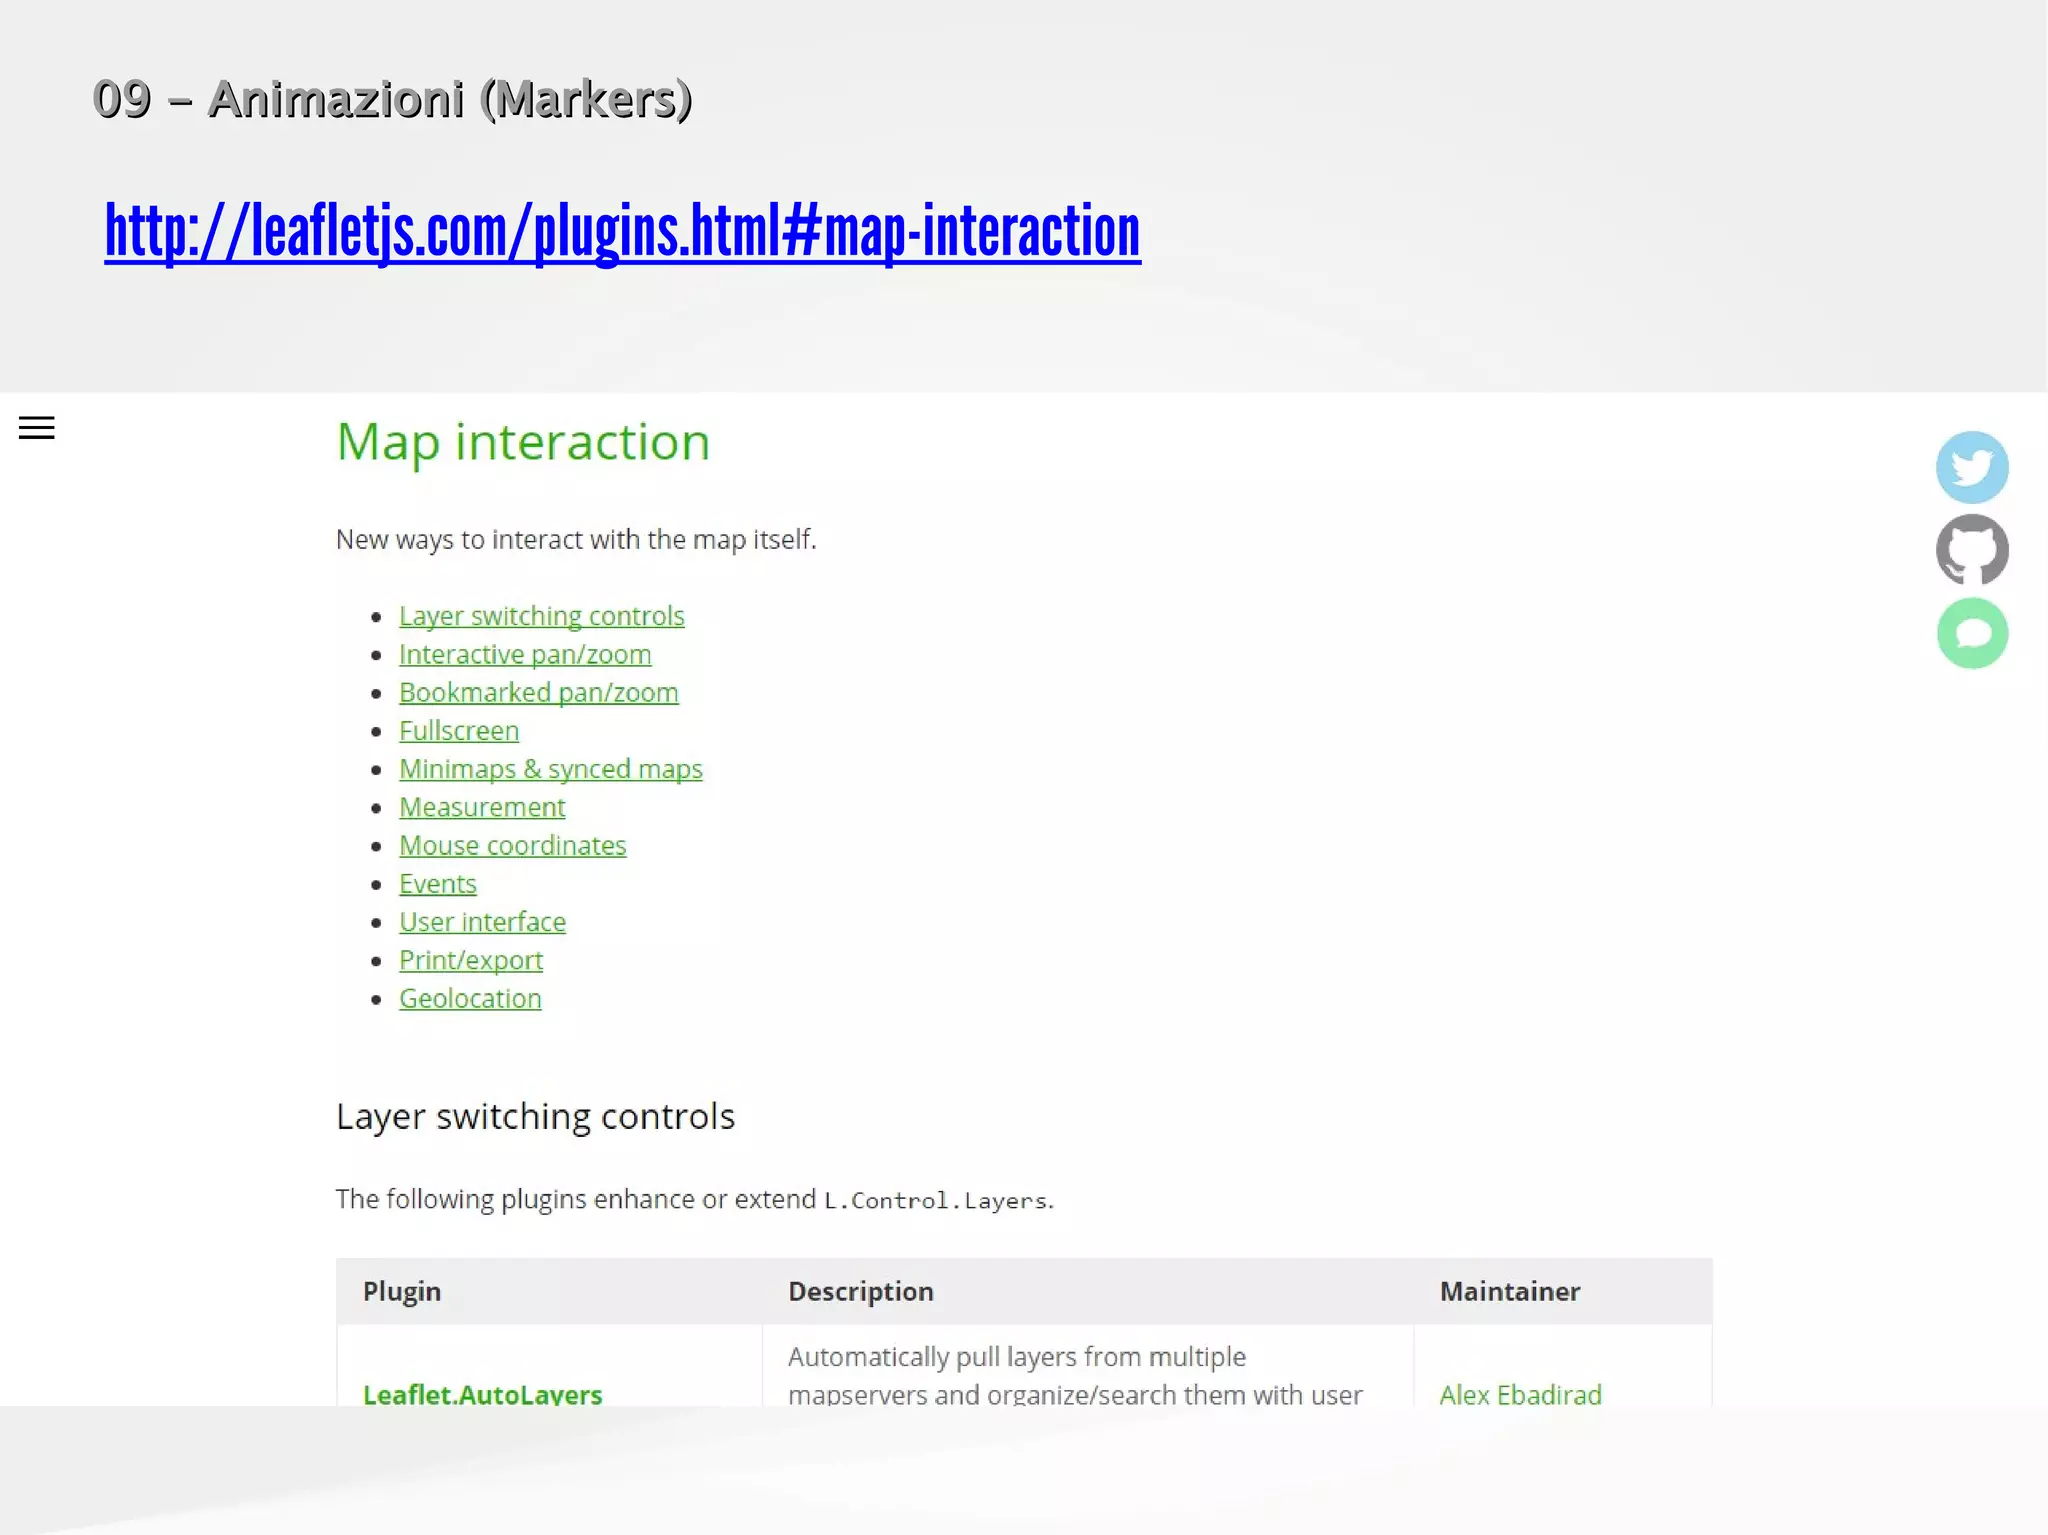Select the Maintainer column header
Image resolution: width=2048 pixels, height=1535 pixels.
tap(1509, 1291)
